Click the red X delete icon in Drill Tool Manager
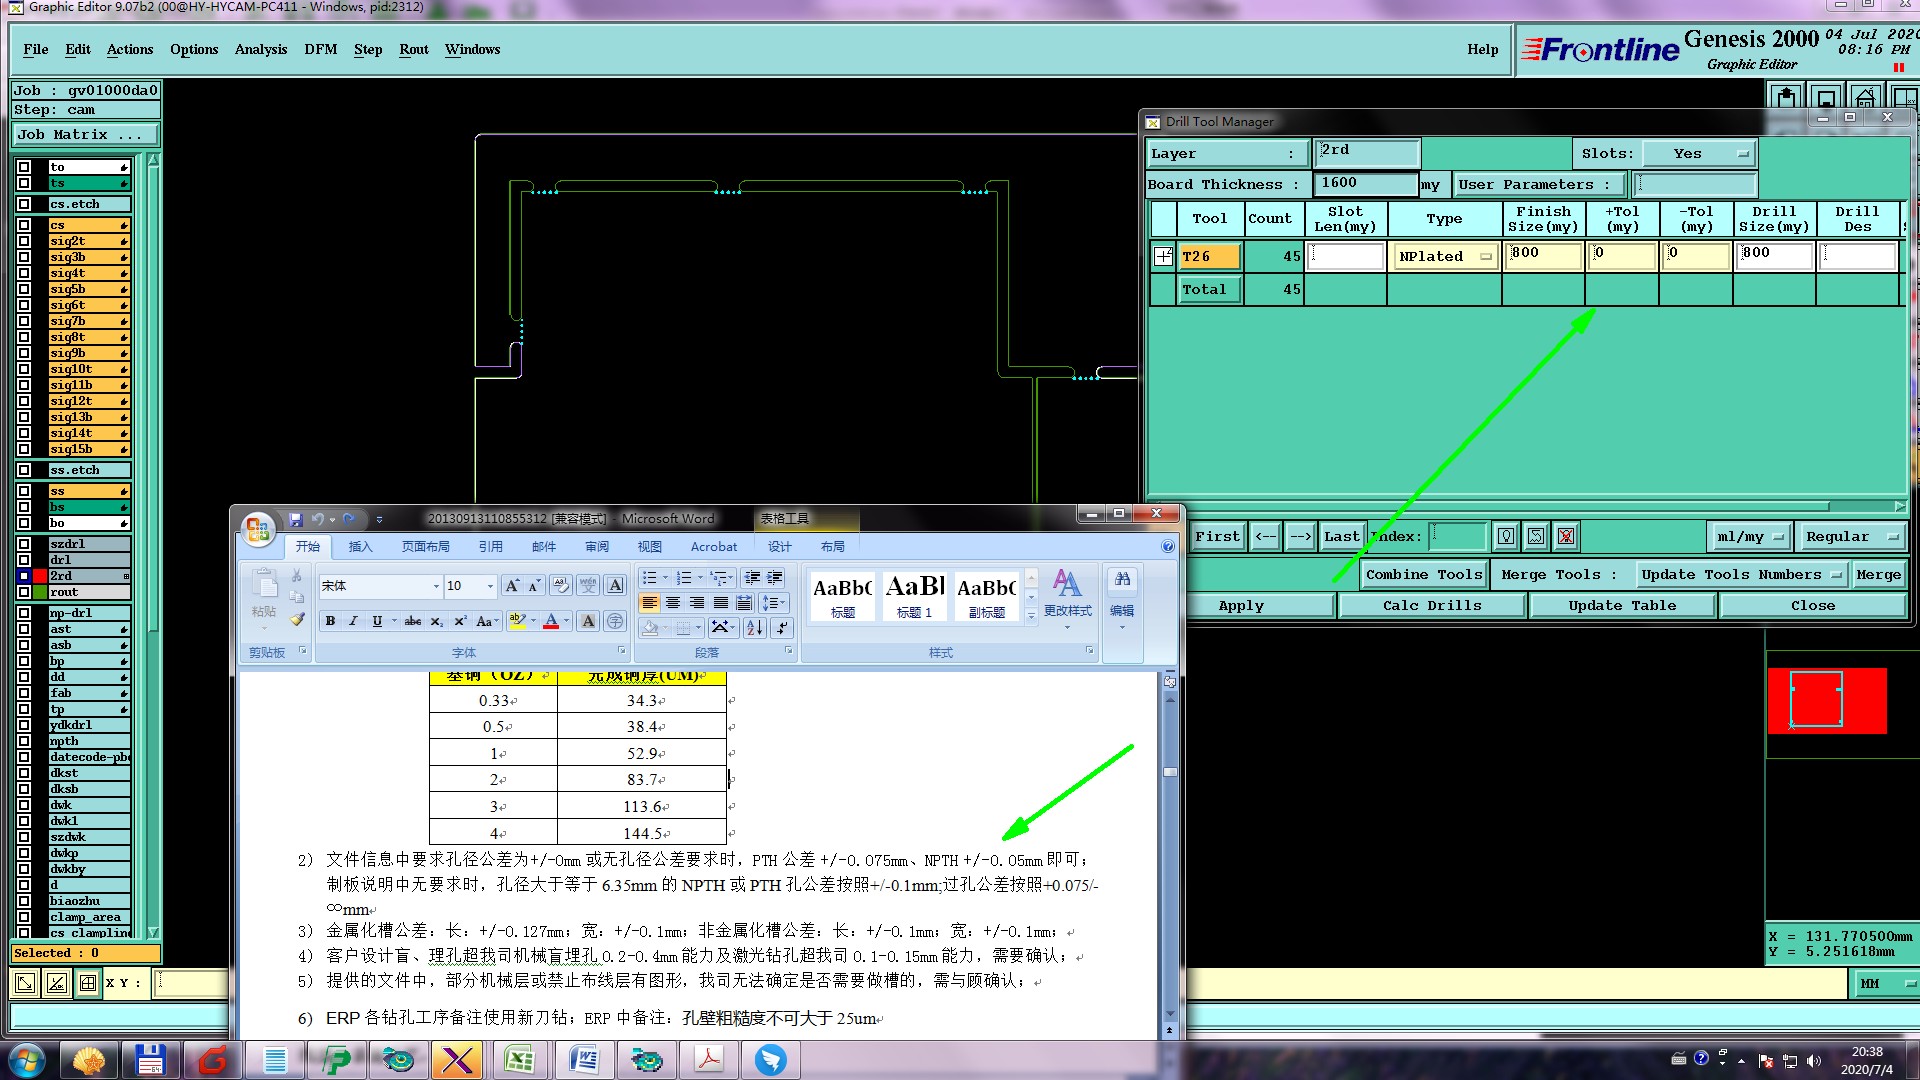 coord(1566,537)
